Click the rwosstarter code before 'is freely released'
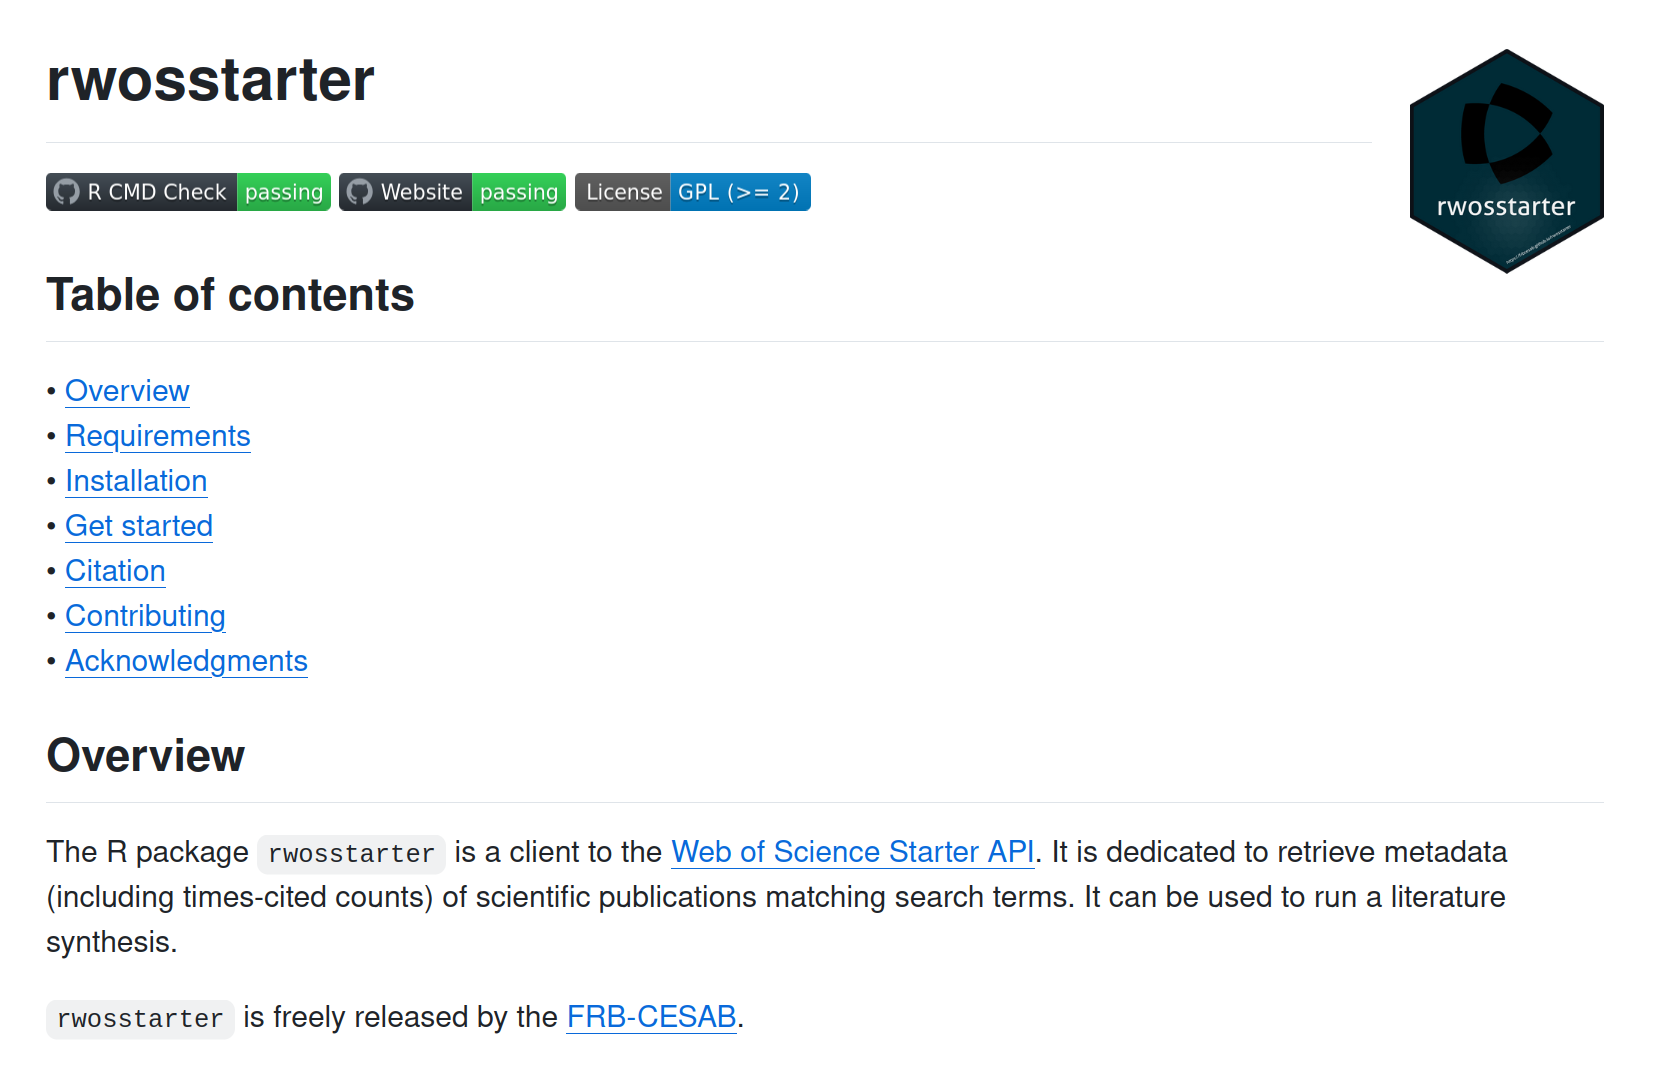Viewport: 1655px width, 1075px height. [x=140, y=1019]
